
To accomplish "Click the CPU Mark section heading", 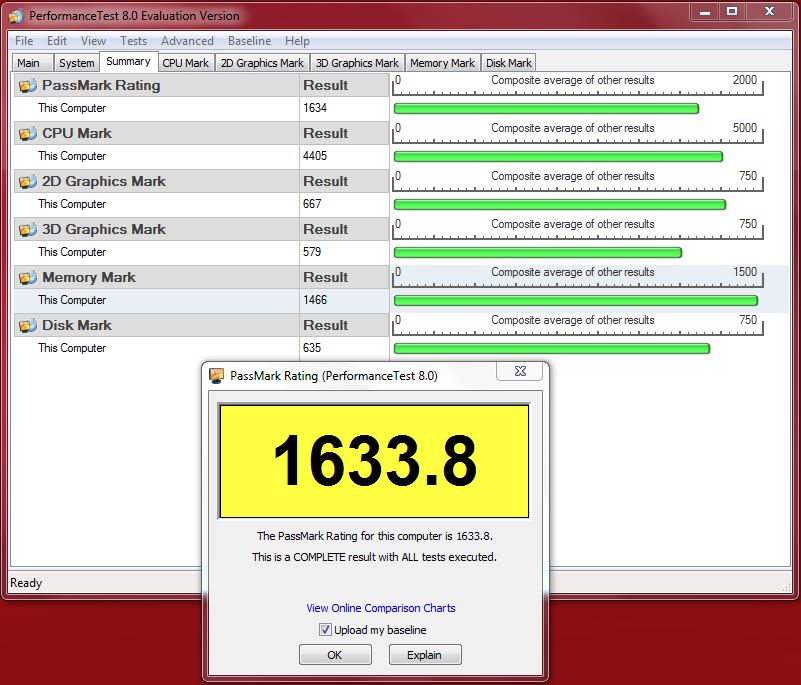I will [77, 133].
